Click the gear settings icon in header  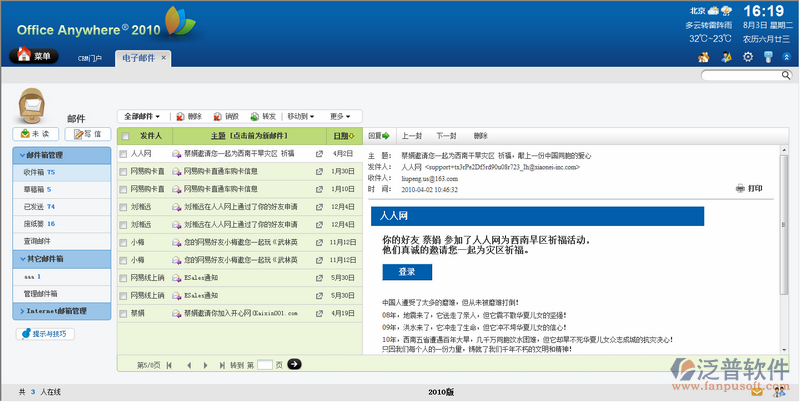747,57
